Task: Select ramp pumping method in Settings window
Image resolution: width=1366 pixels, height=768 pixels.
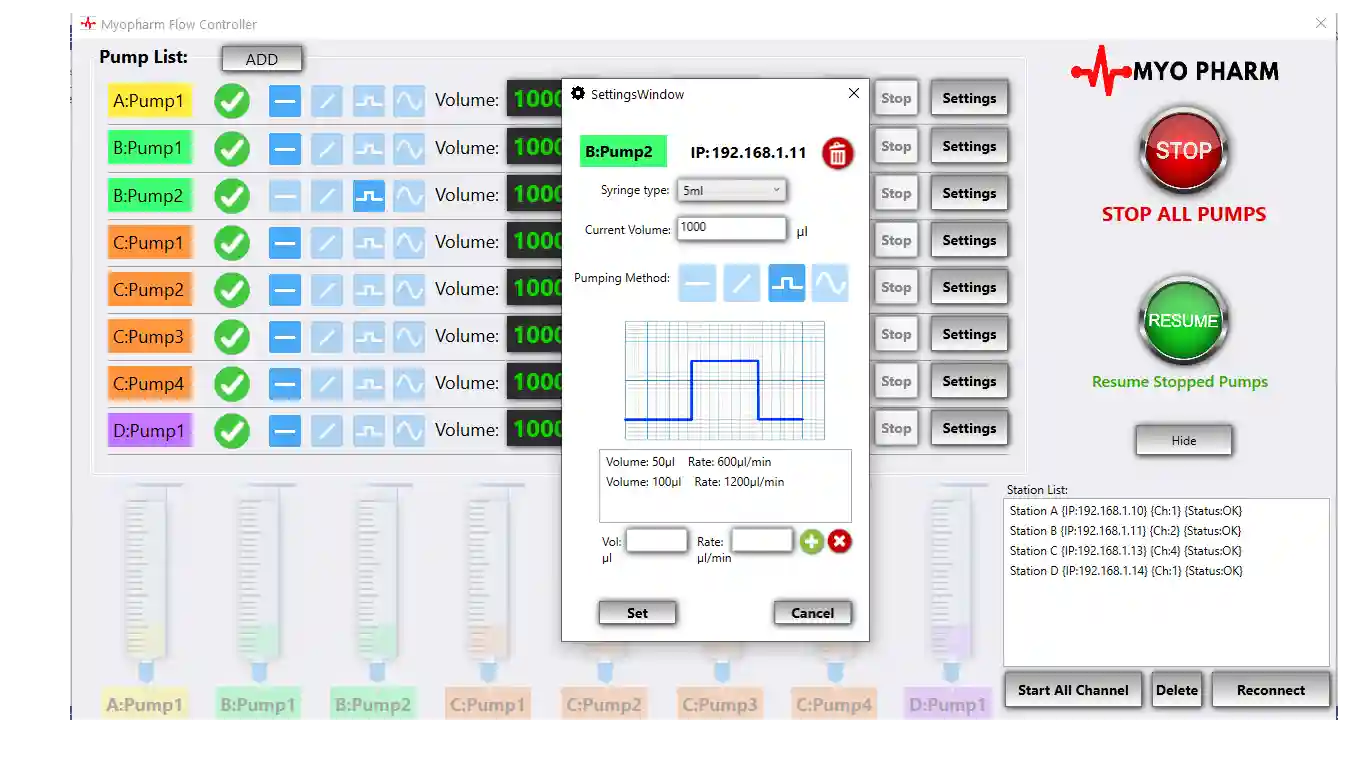Action: tap(742, 283)
